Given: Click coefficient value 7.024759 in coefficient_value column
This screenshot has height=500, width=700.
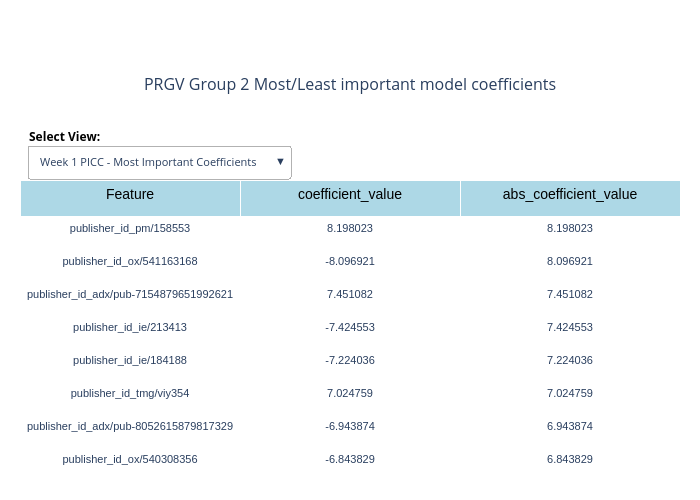Looking at the screenshot, I should [350, 393].
